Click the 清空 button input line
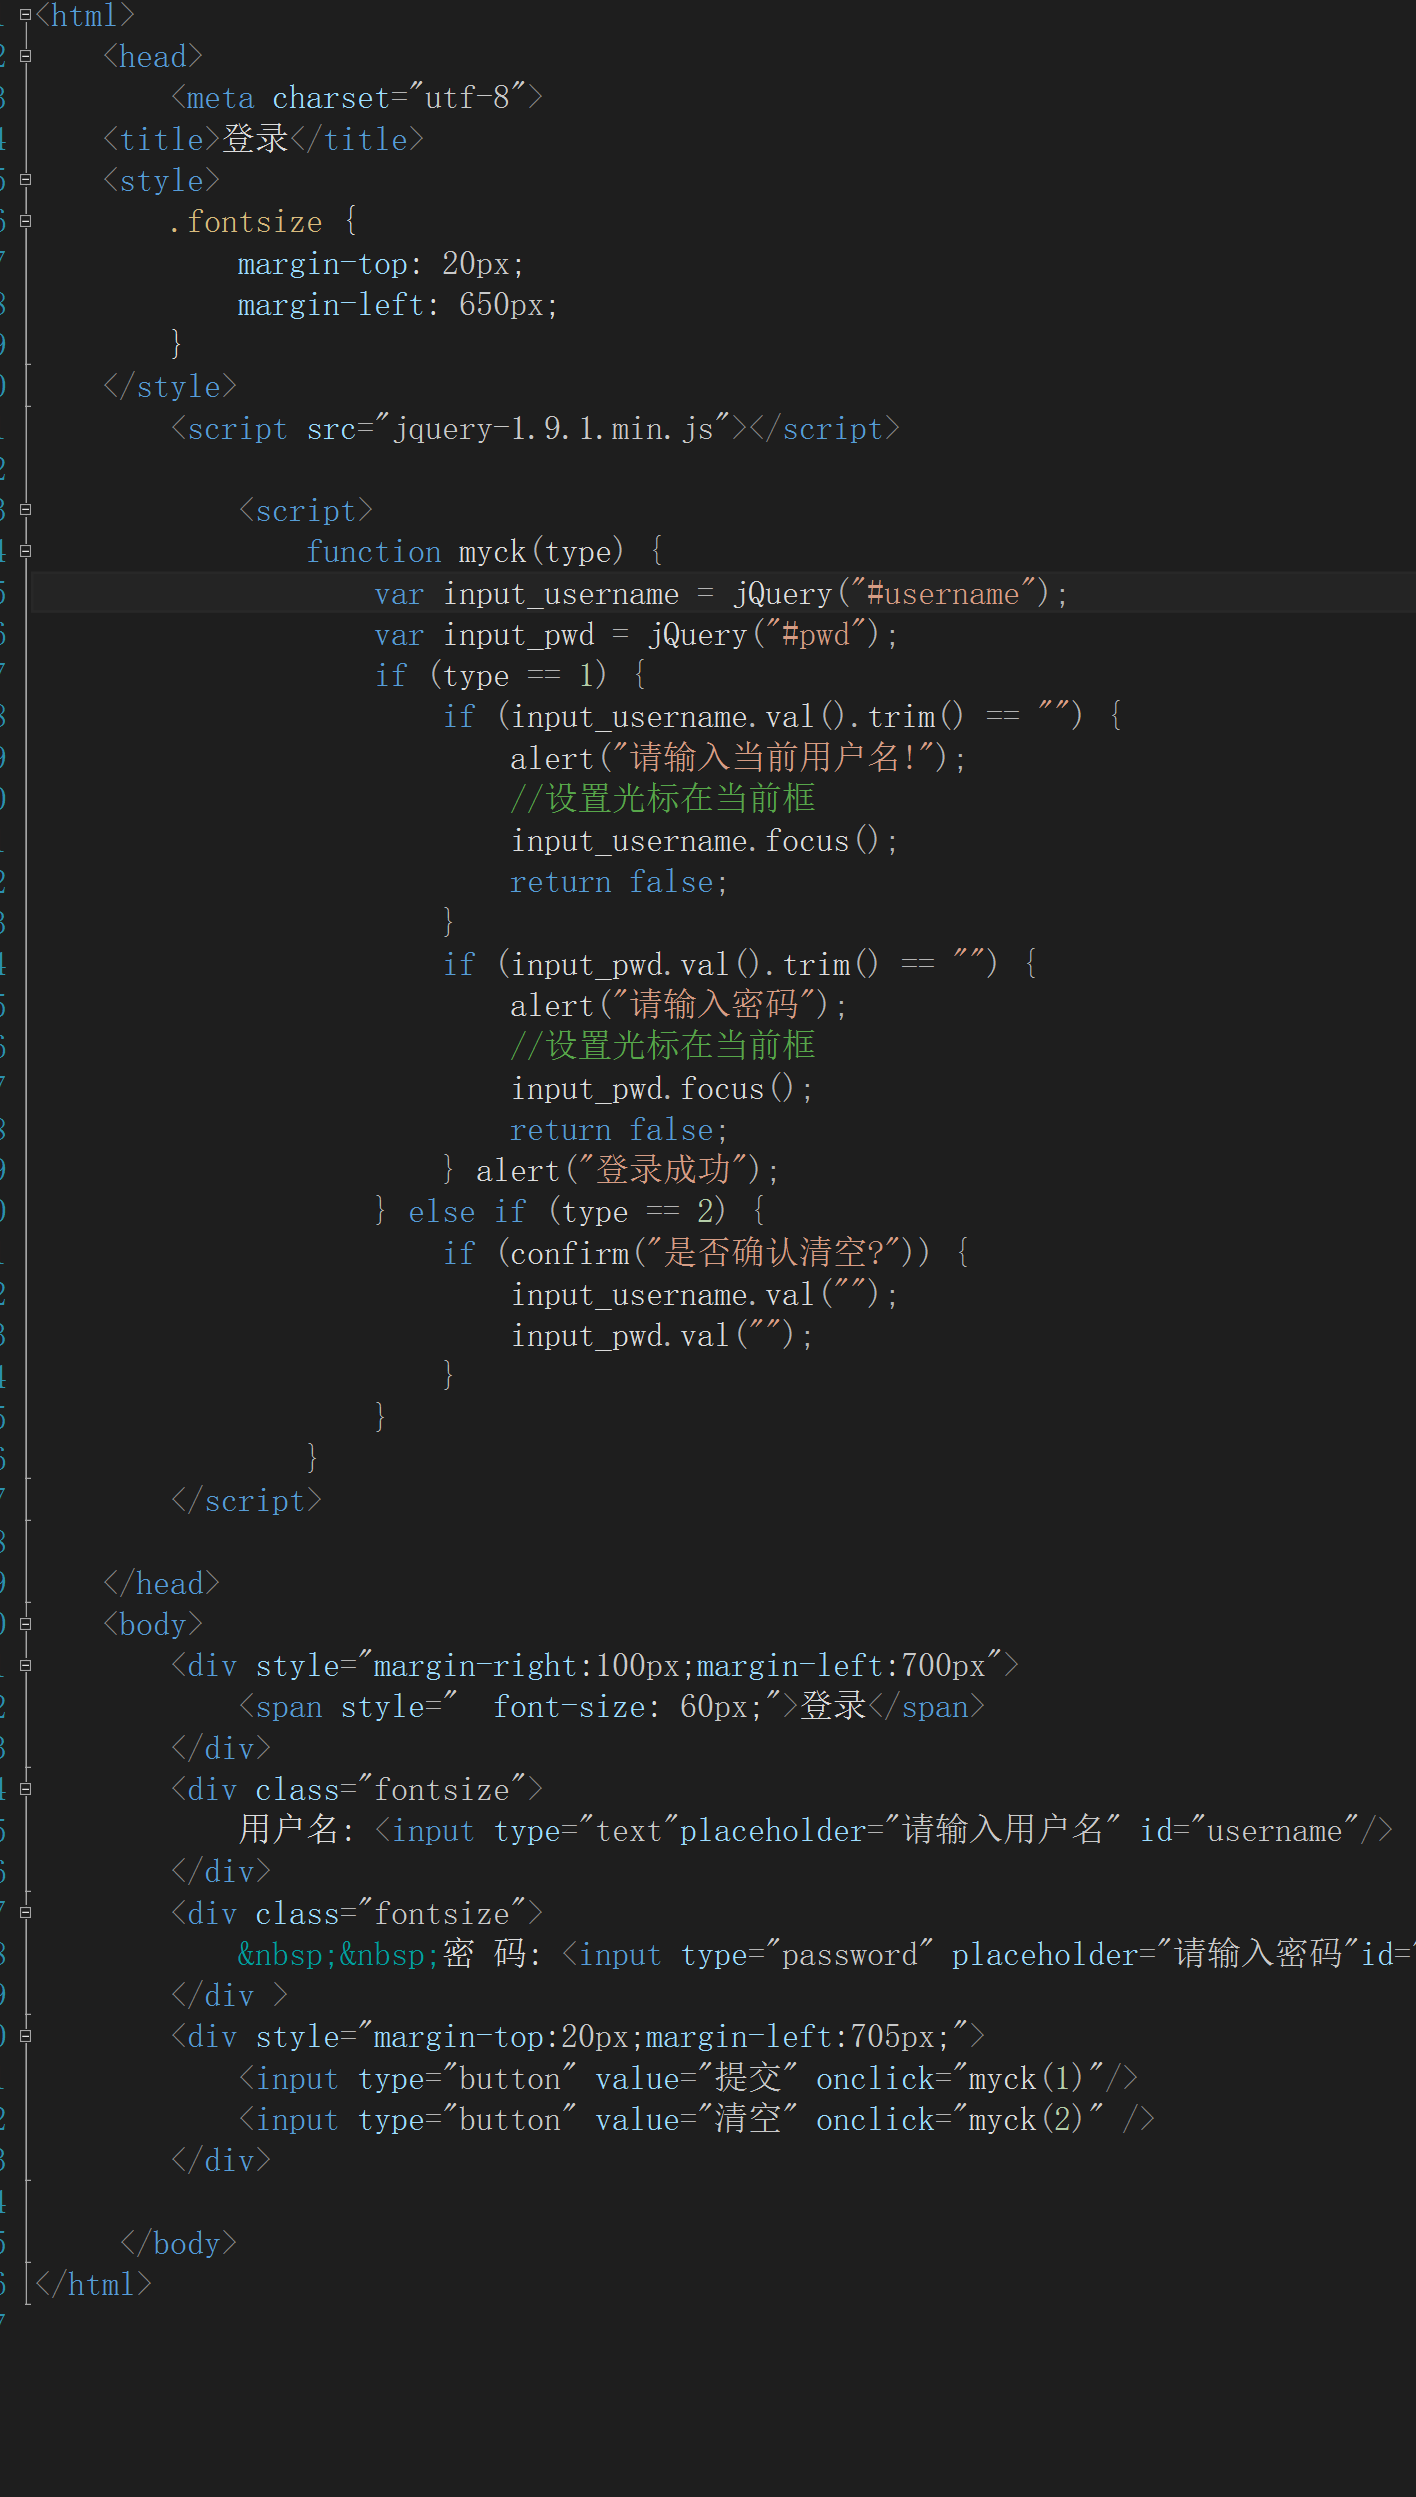Image resolution: width=1416 pixels, height=2497 pixels. point(696,2120)
